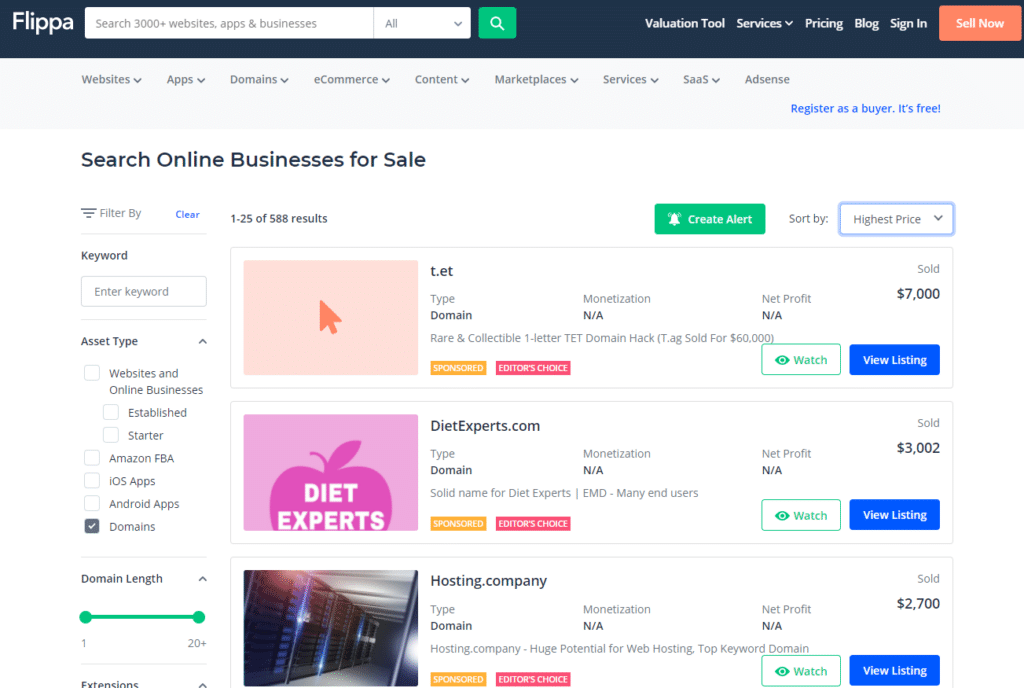Click the $7,000 sold price
The image size is (1024, 688).
click(918, 294)
